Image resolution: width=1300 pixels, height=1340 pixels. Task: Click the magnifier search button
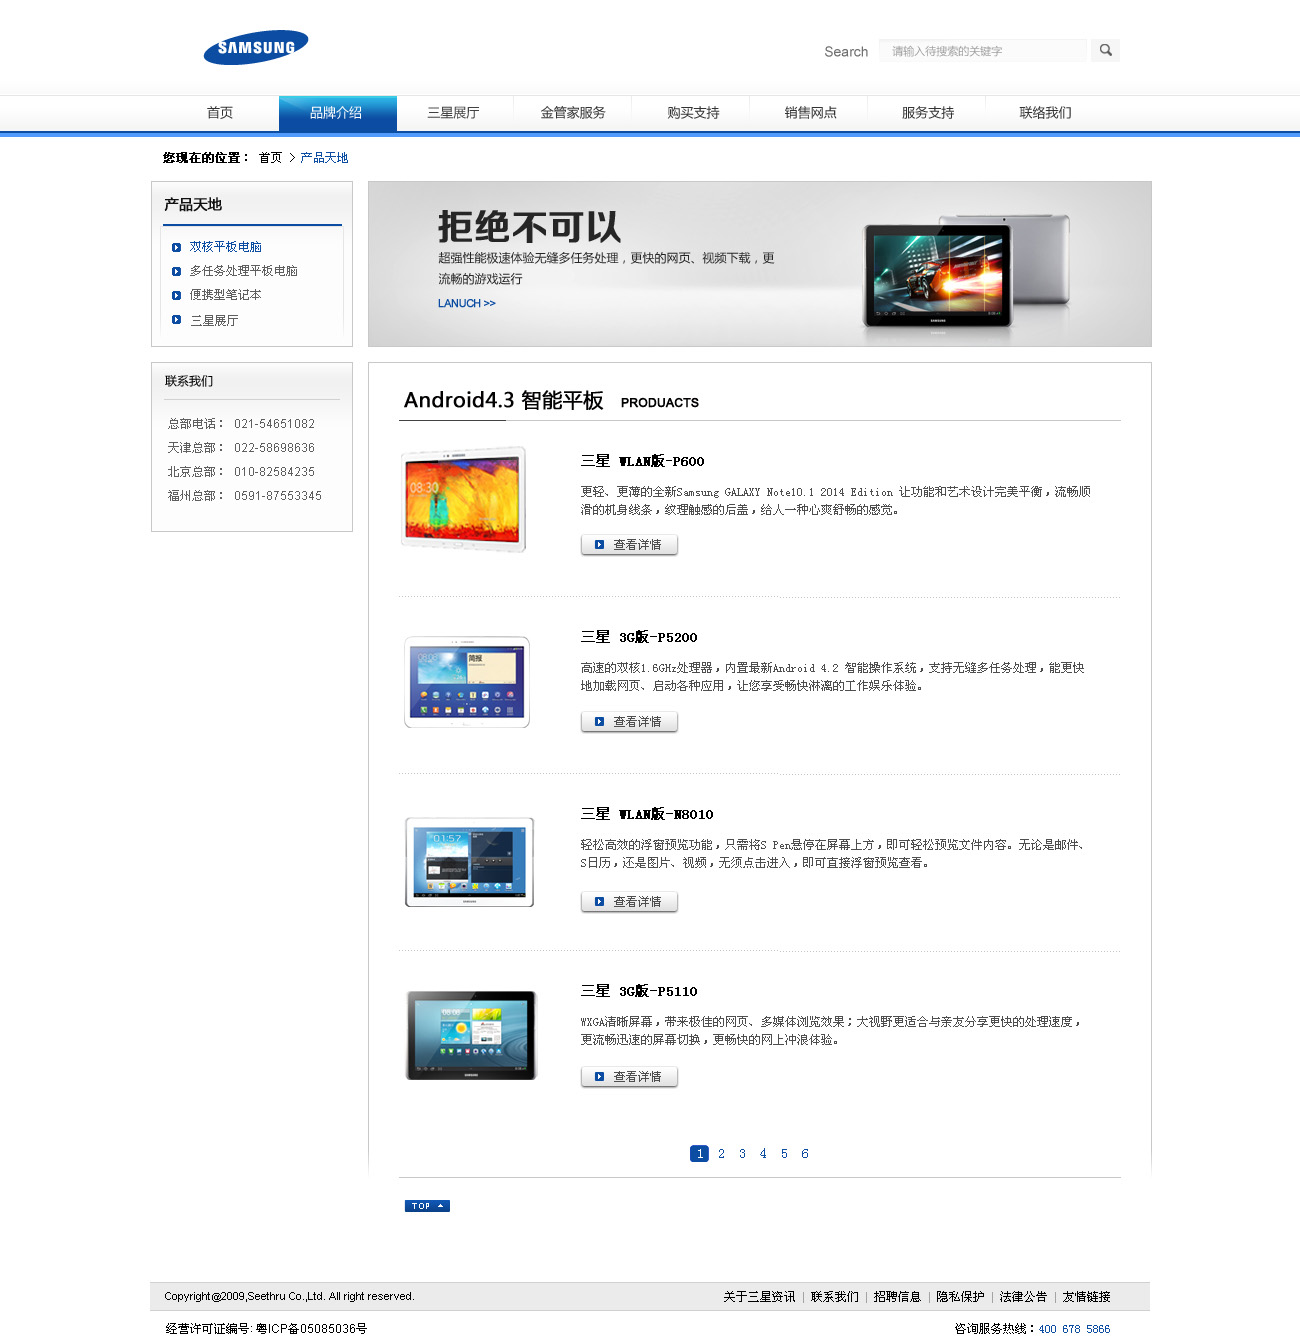point(1105,50)
